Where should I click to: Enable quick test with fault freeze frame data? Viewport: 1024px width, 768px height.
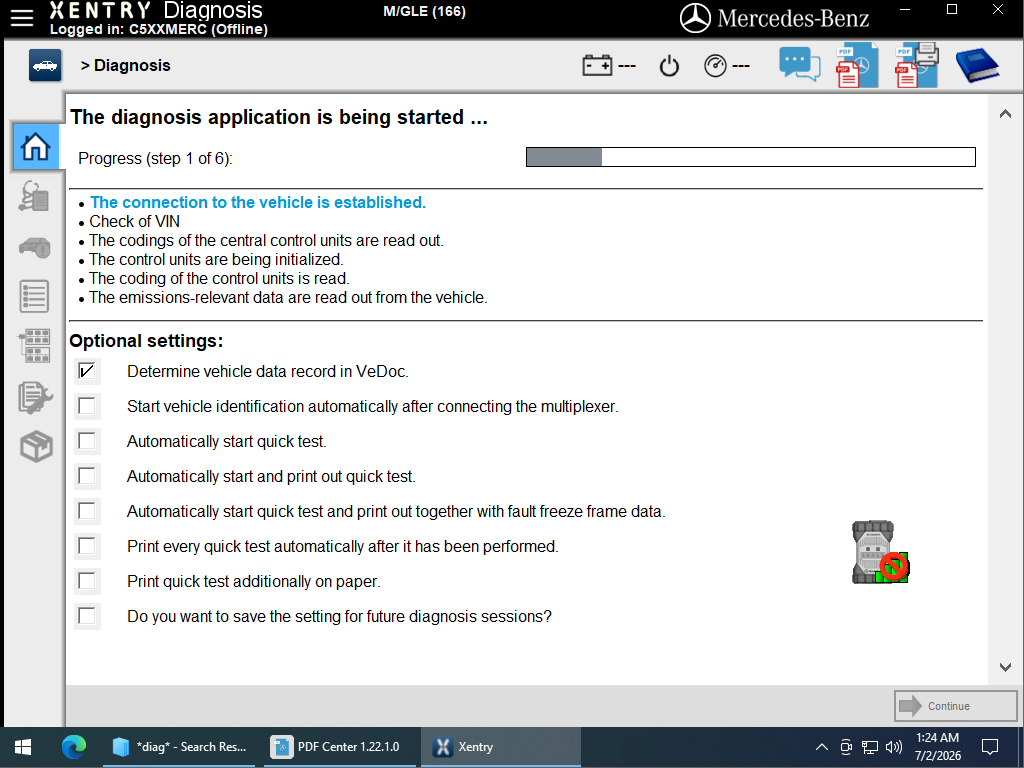coord(87,511)
